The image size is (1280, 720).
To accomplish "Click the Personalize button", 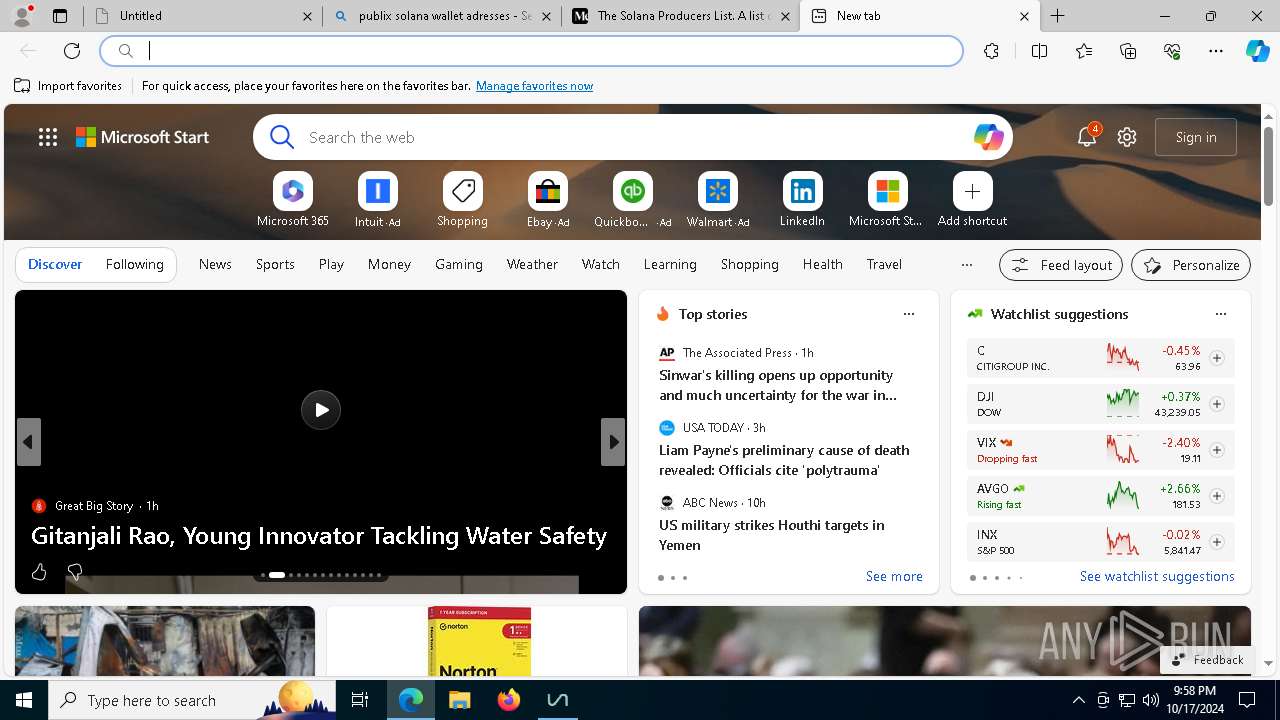I will point(1191,265).
